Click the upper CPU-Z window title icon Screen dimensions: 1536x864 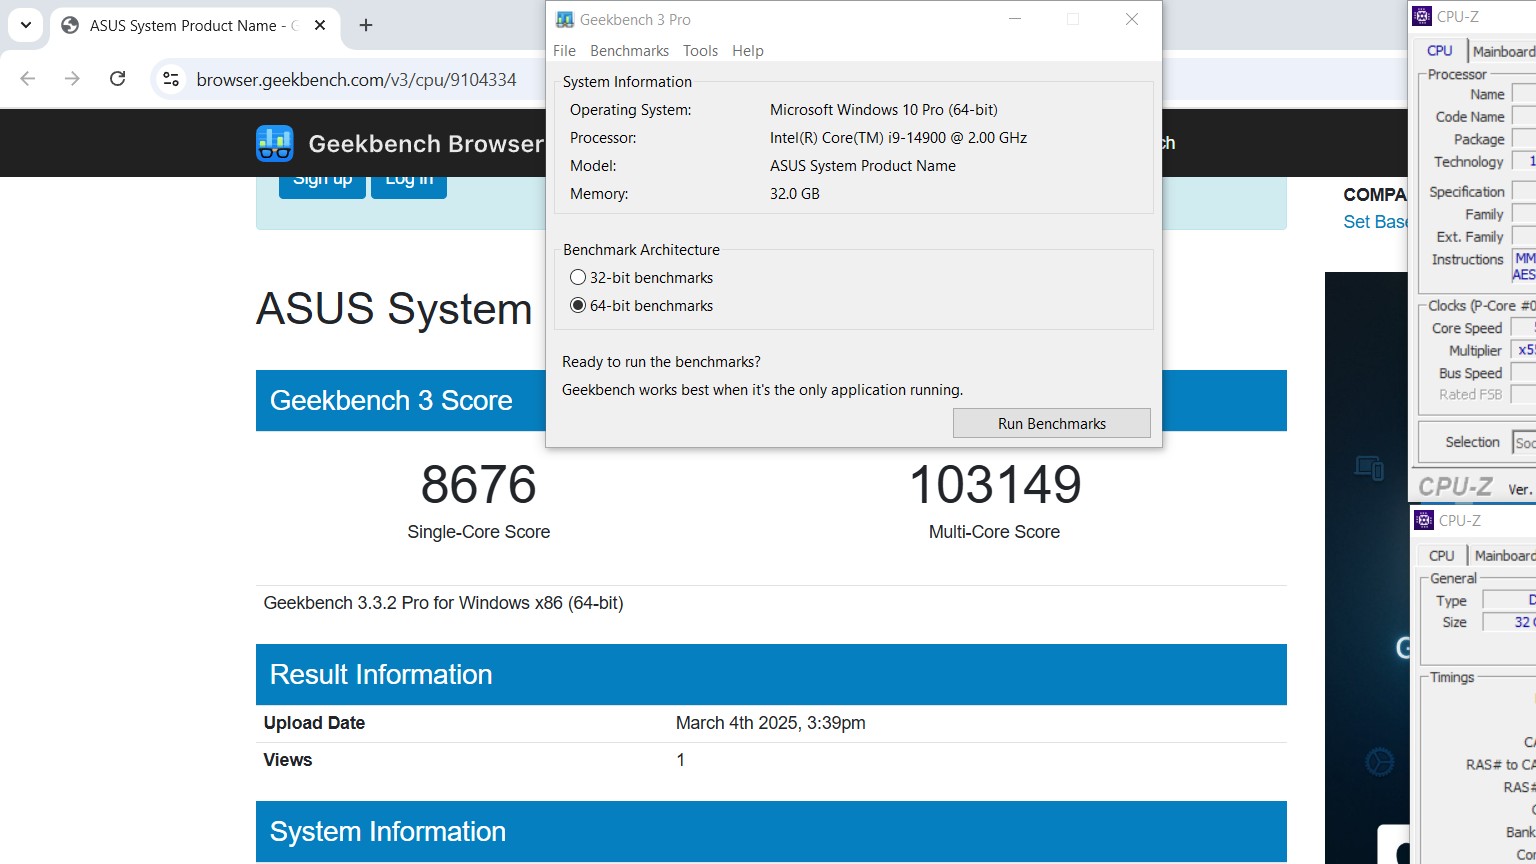coord(1423,16)
